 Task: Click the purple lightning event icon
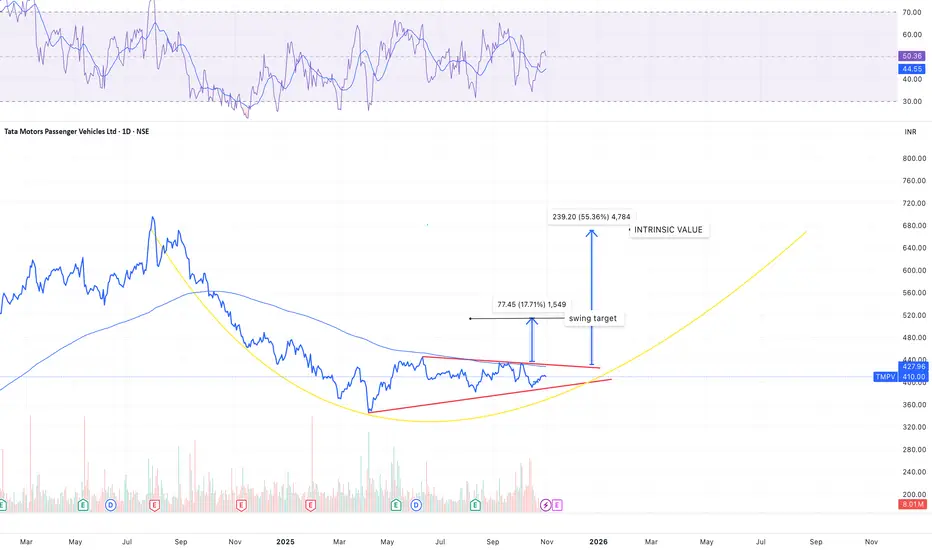tap(546, 505)
